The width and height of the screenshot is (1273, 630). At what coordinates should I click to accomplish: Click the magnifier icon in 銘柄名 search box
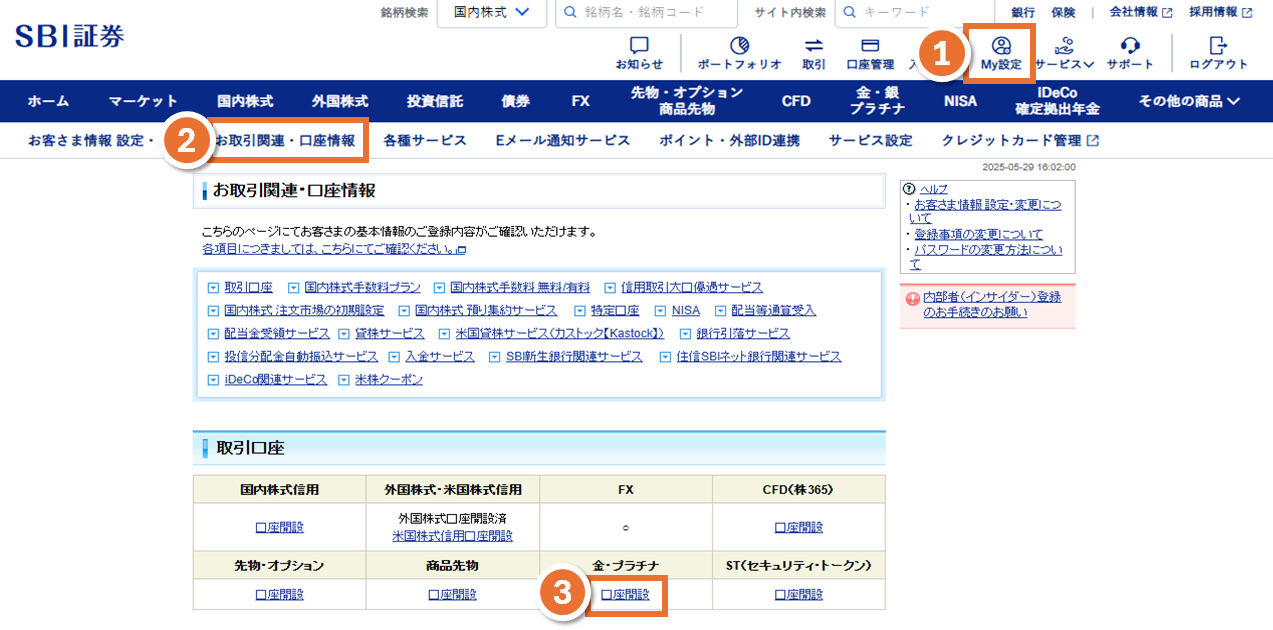click(570, 13)
